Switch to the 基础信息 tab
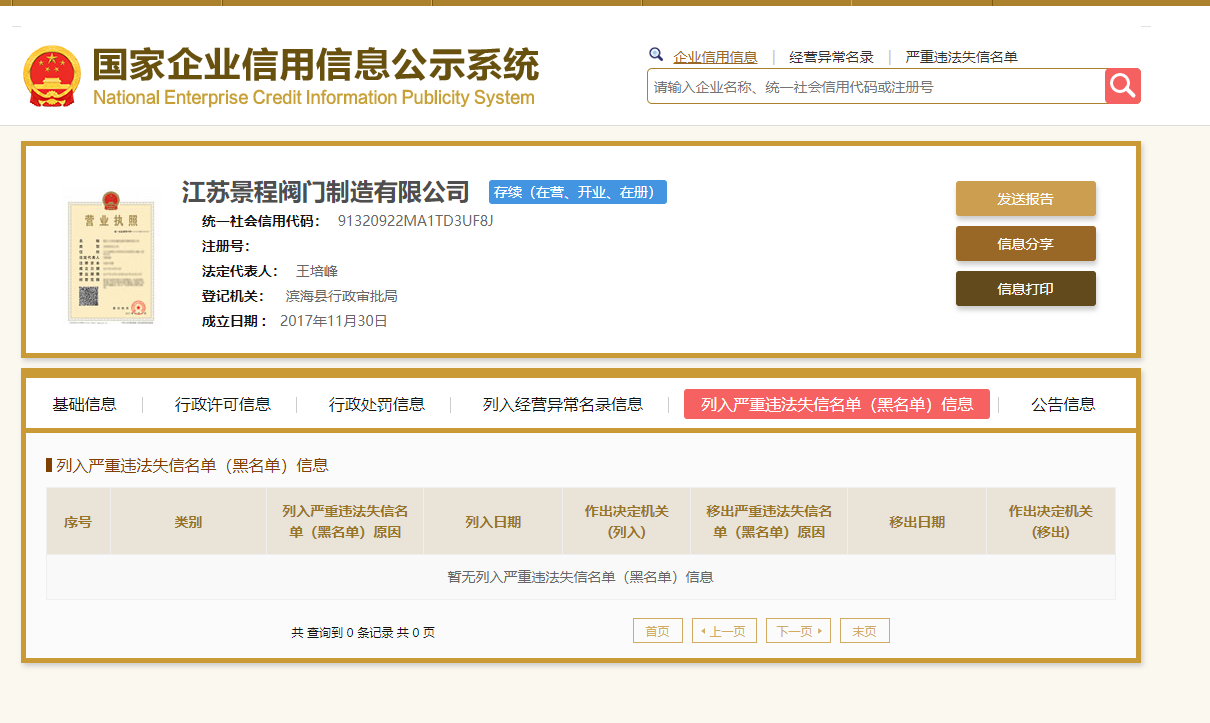 (x=84, y=404)
